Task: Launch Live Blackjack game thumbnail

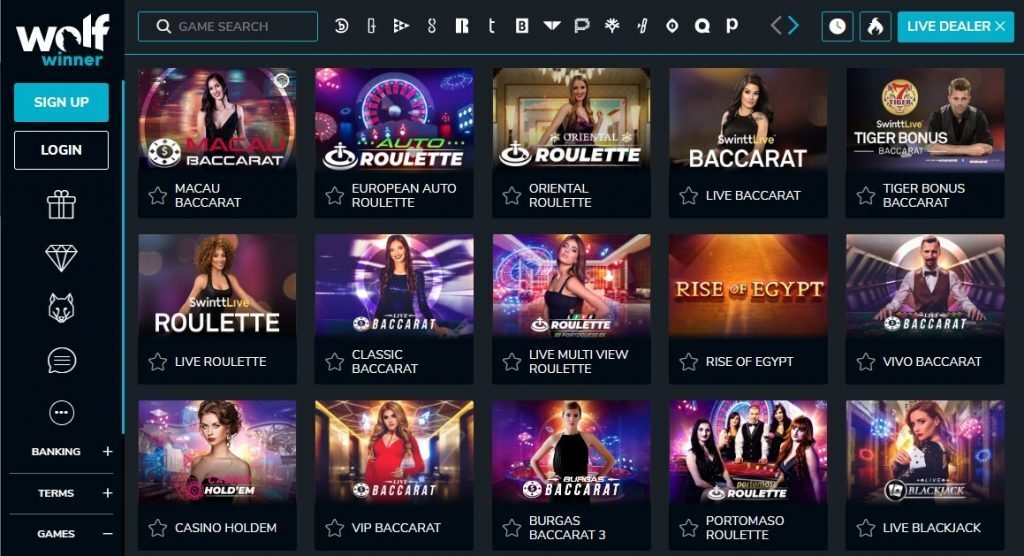Action: pos(925,452)
